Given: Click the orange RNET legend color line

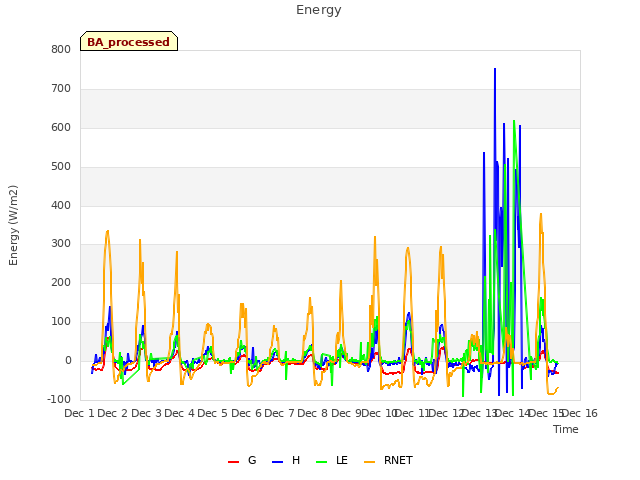Looking at the screenshot, I should click(369, 462).
